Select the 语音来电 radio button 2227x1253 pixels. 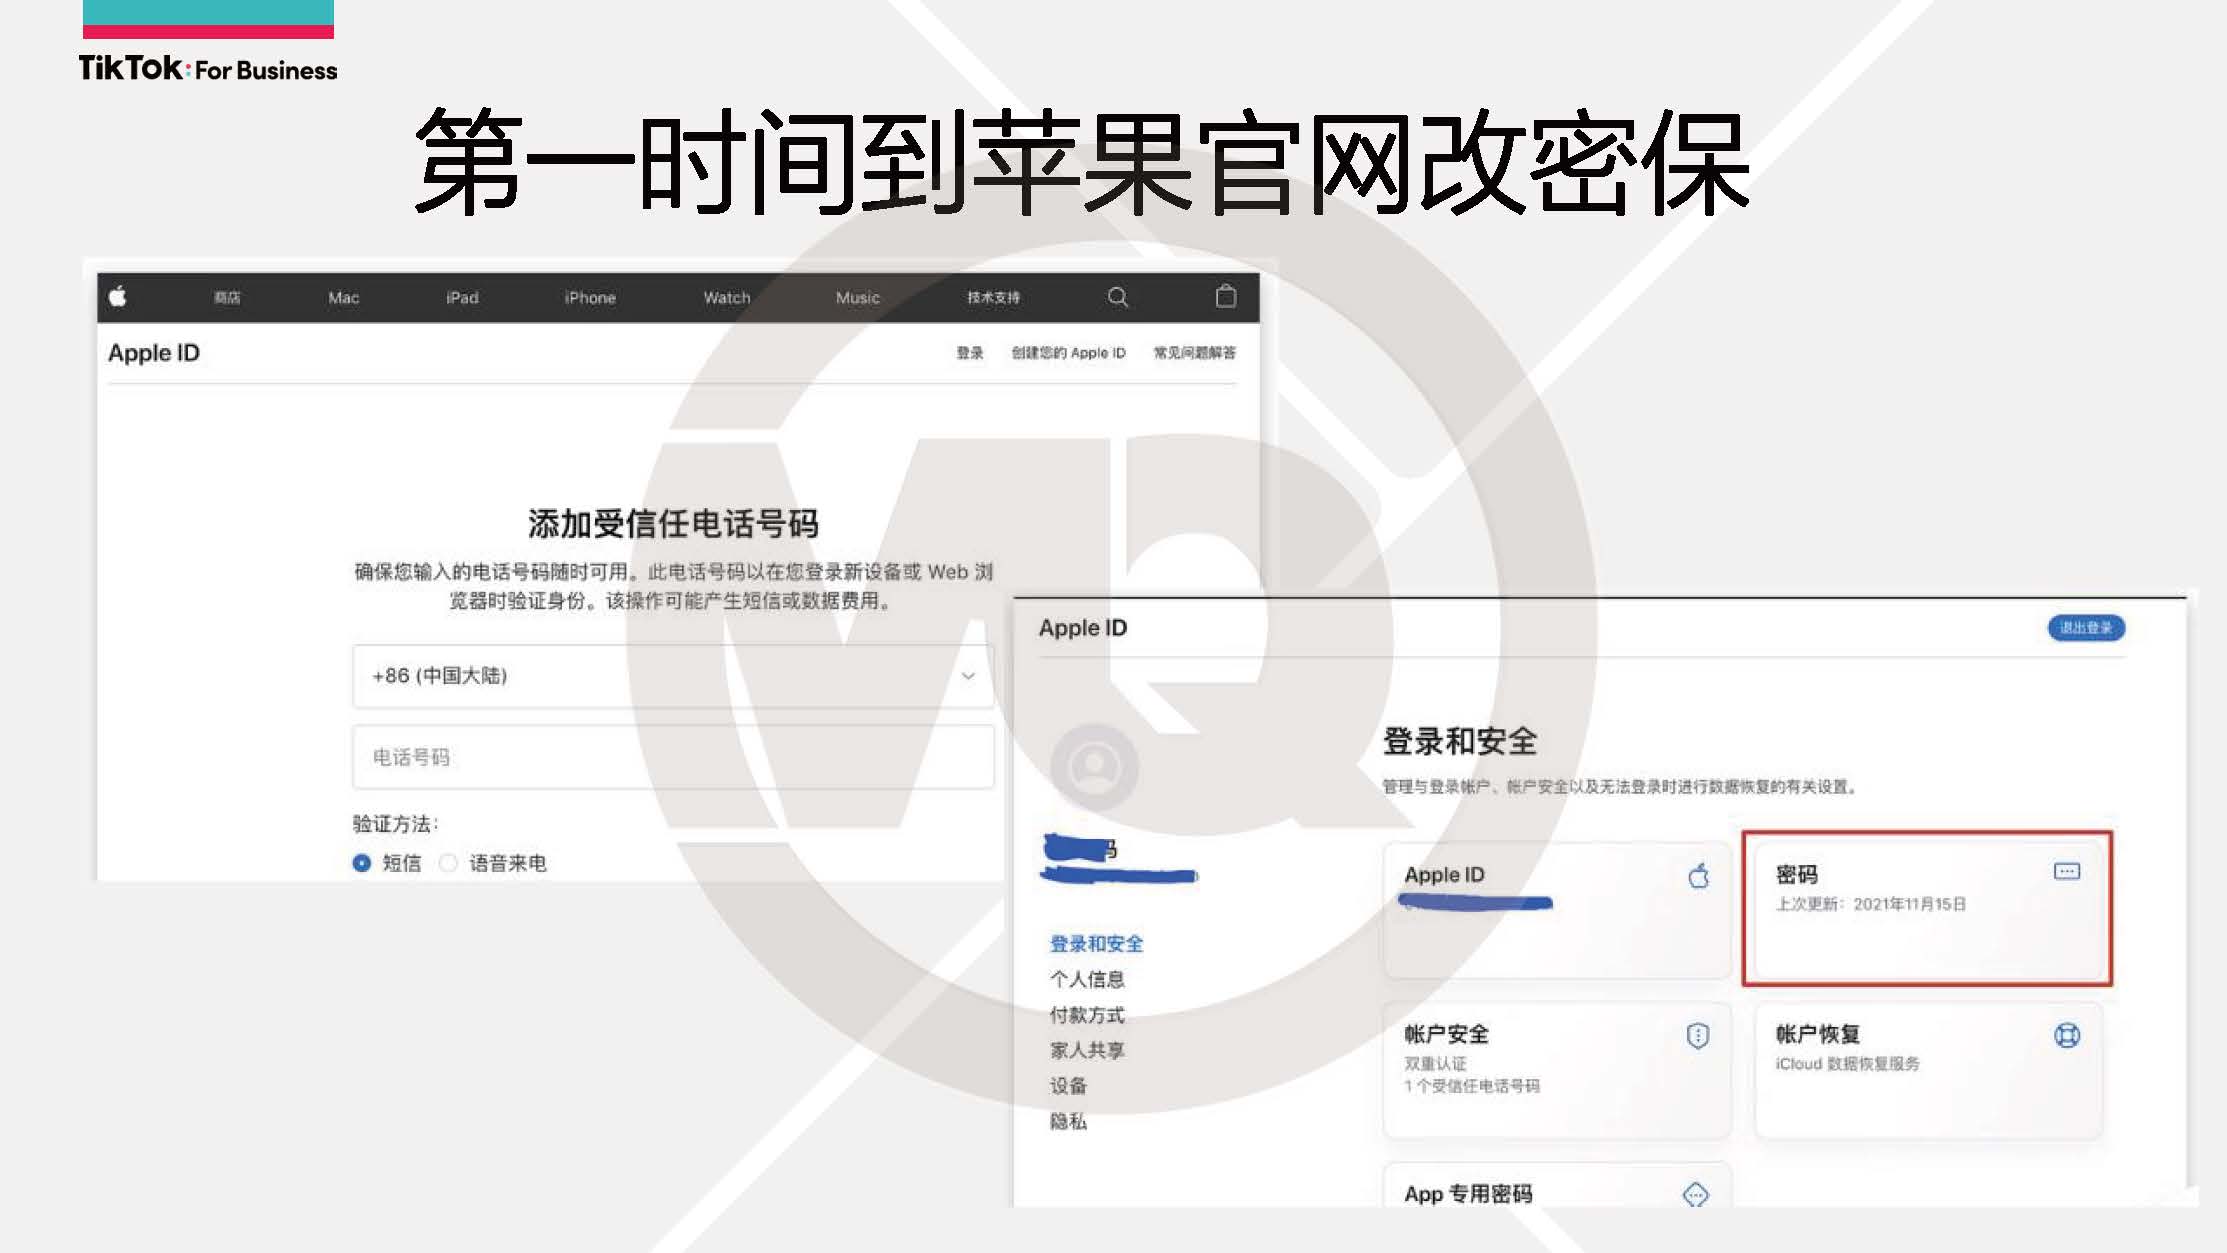448,863
